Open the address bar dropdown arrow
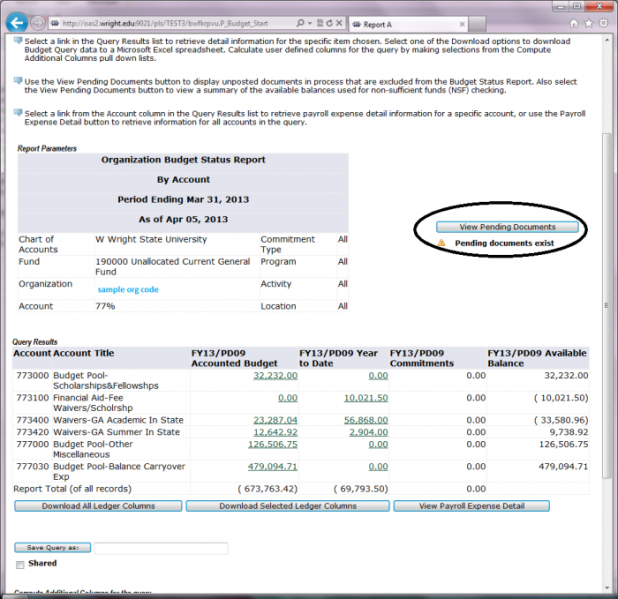The width and height of the screenshot is (618, 599). pyautogui.click(x=310, y=23)
